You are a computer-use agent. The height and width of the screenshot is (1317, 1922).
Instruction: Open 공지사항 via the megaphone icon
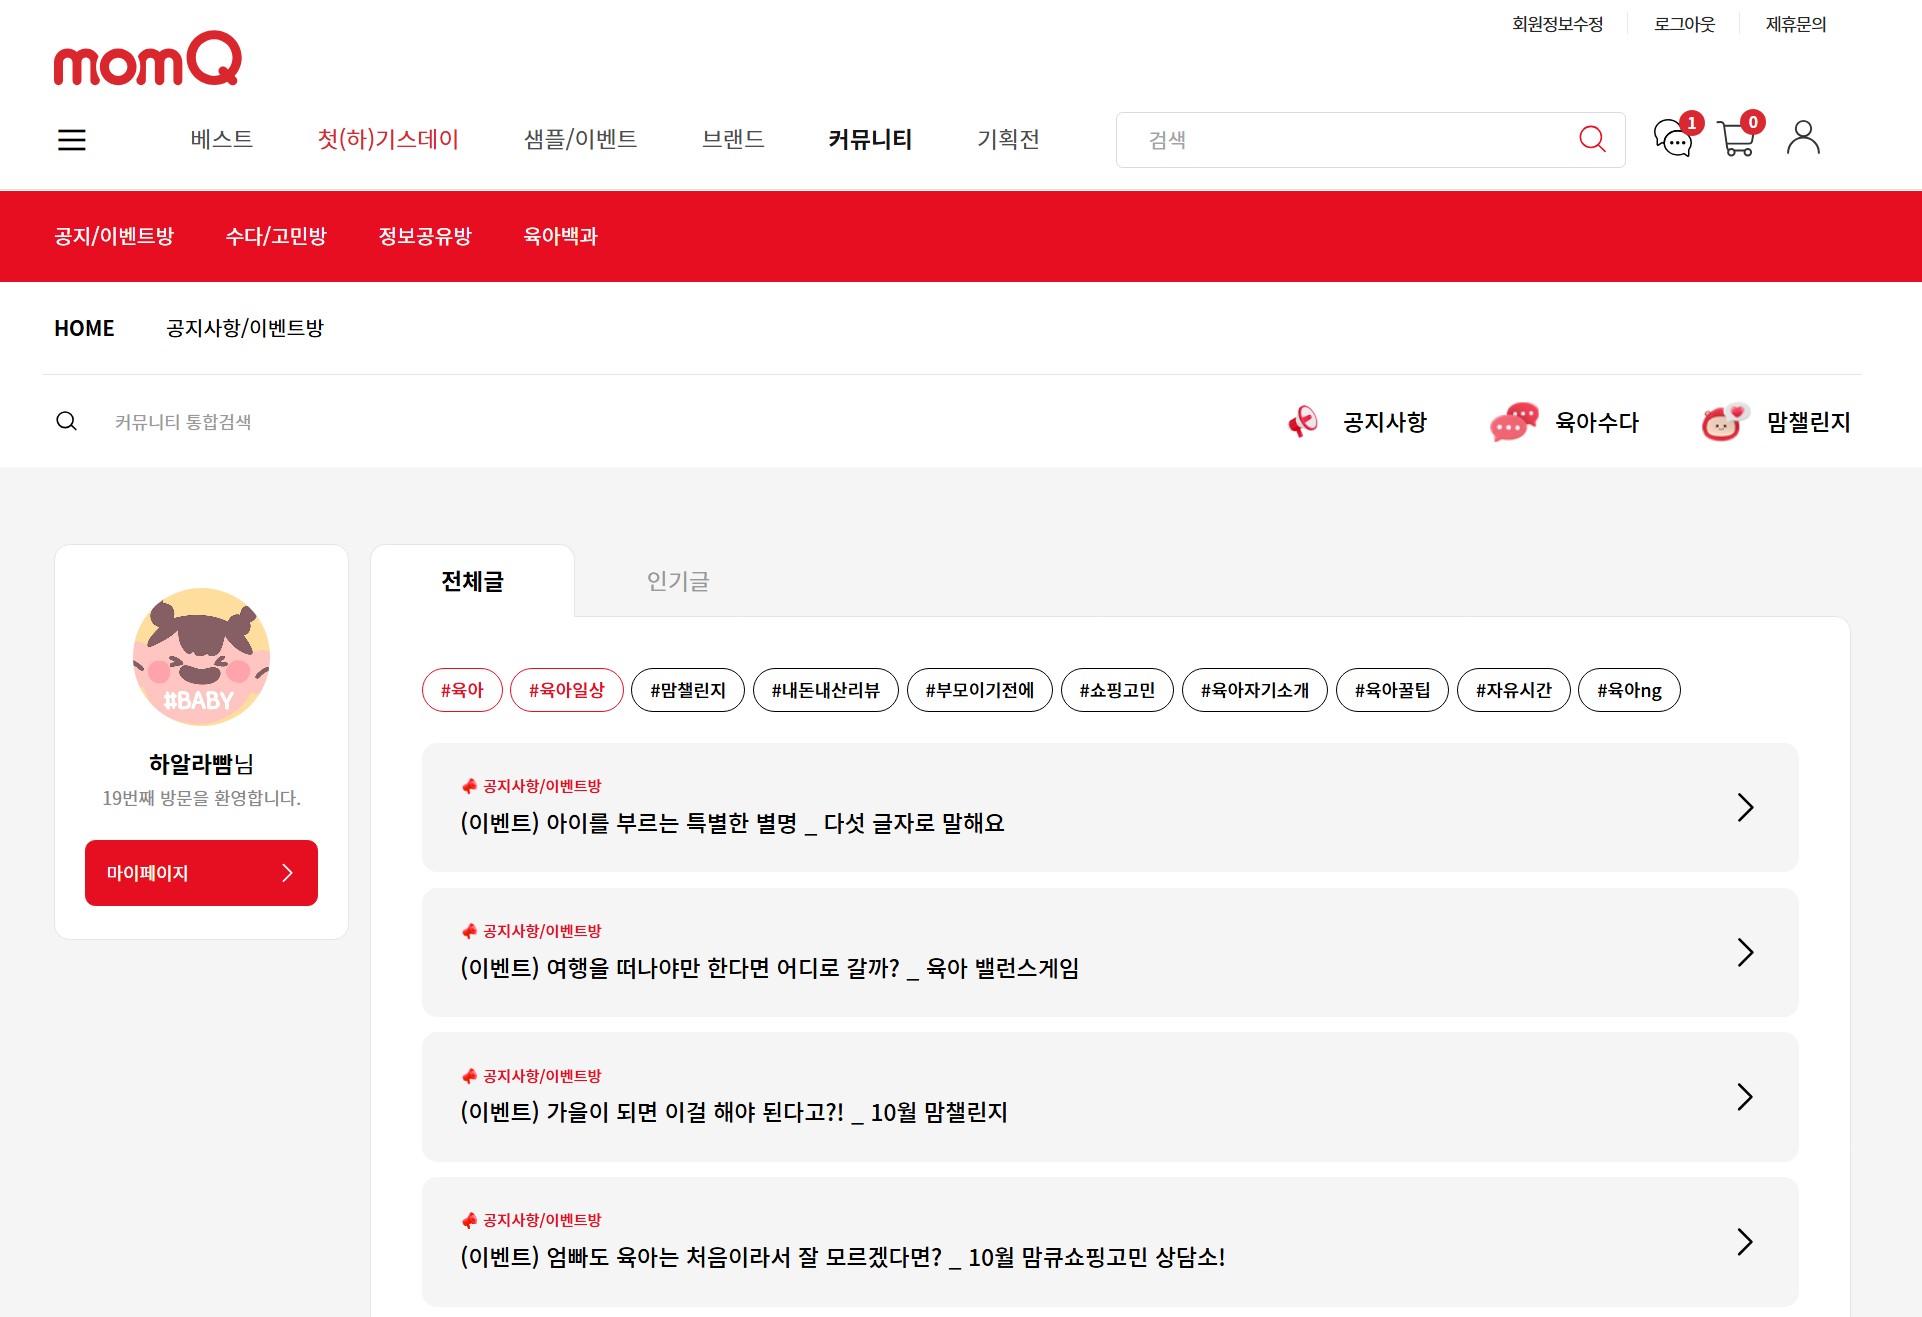[x=1302, y=422]
